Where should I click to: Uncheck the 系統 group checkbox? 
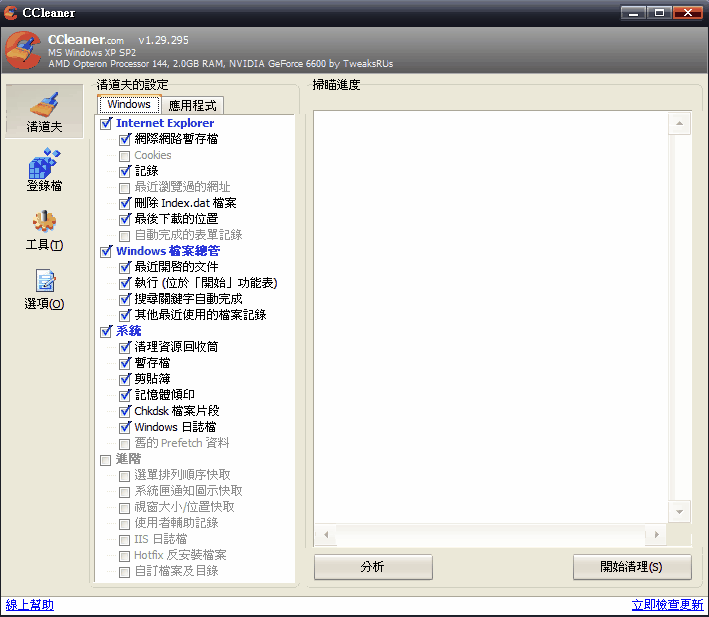pos(106,331)
